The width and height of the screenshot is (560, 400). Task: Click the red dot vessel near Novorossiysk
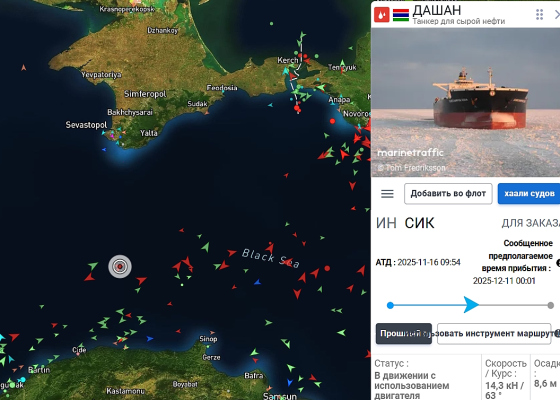tap(332, 121)
